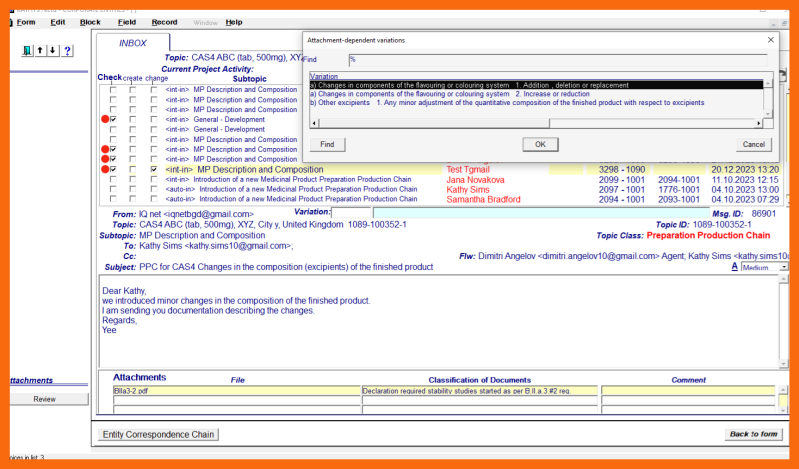
Task: Toggle change checkbox on highlighted MP Description row
Action: coord(154,170)
